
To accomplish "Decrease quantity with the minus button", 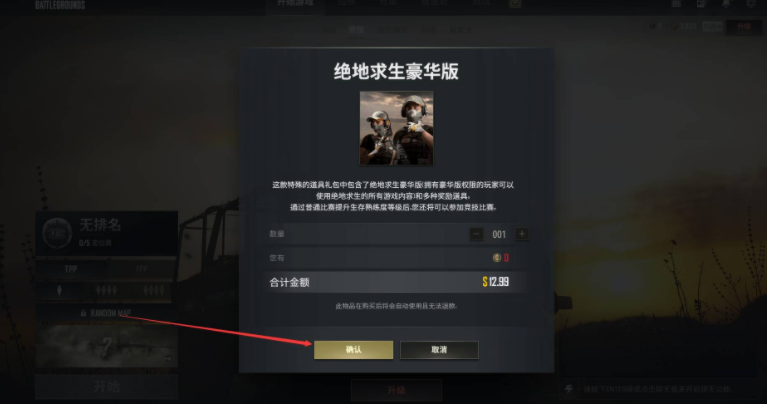I will tap(476, 234).
